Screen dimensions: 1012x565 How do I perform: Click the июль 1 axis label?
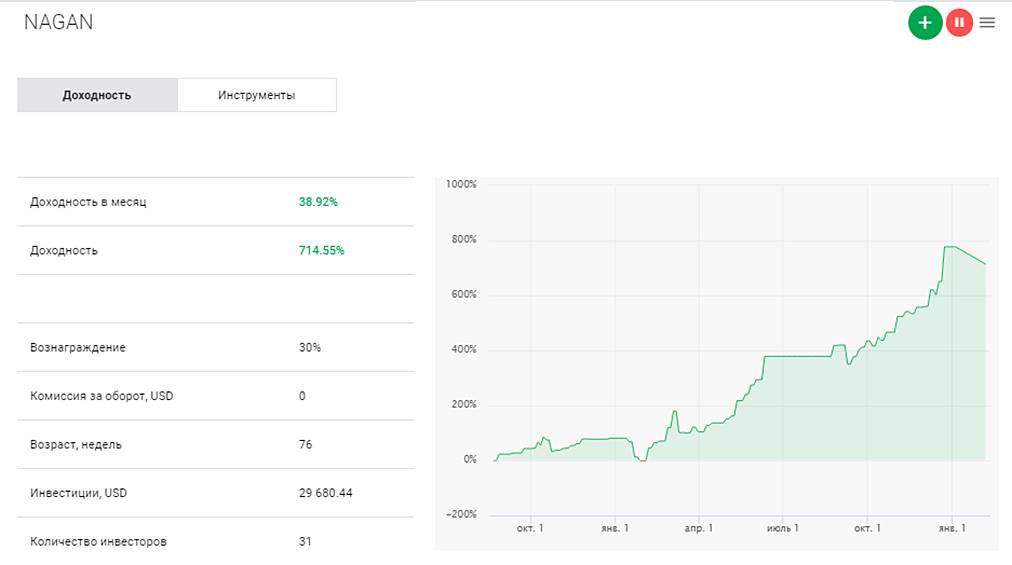(782, 528)
